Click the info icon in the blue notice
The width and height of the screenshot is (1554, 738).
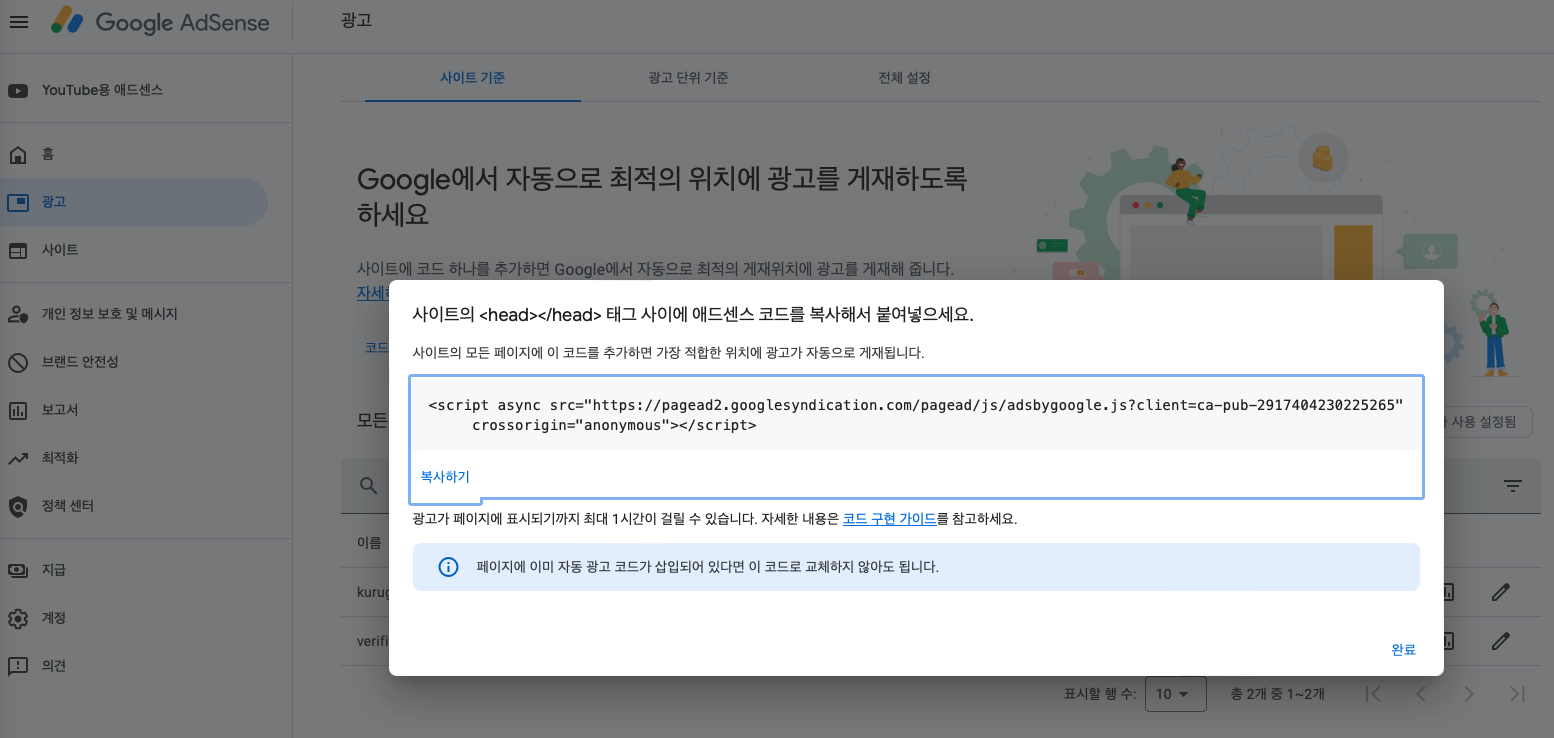(448, 567)
